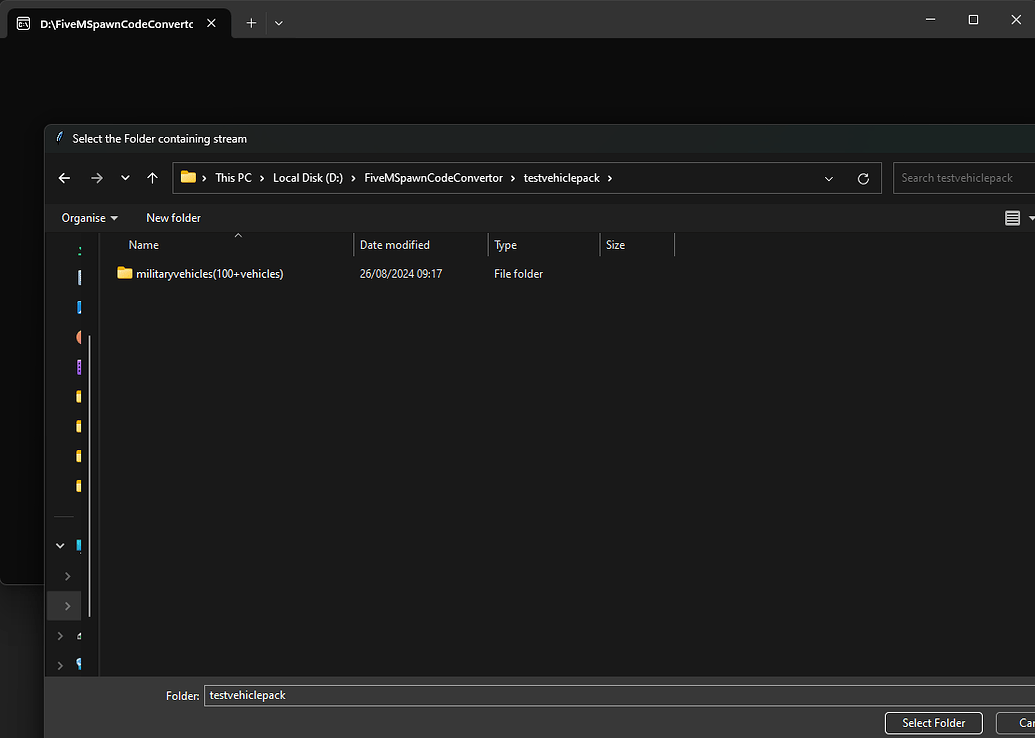Click the purple Gallery icon in the navigation pane
The width and height of the screenshot is (1035, 738).
tap(79, 367)
